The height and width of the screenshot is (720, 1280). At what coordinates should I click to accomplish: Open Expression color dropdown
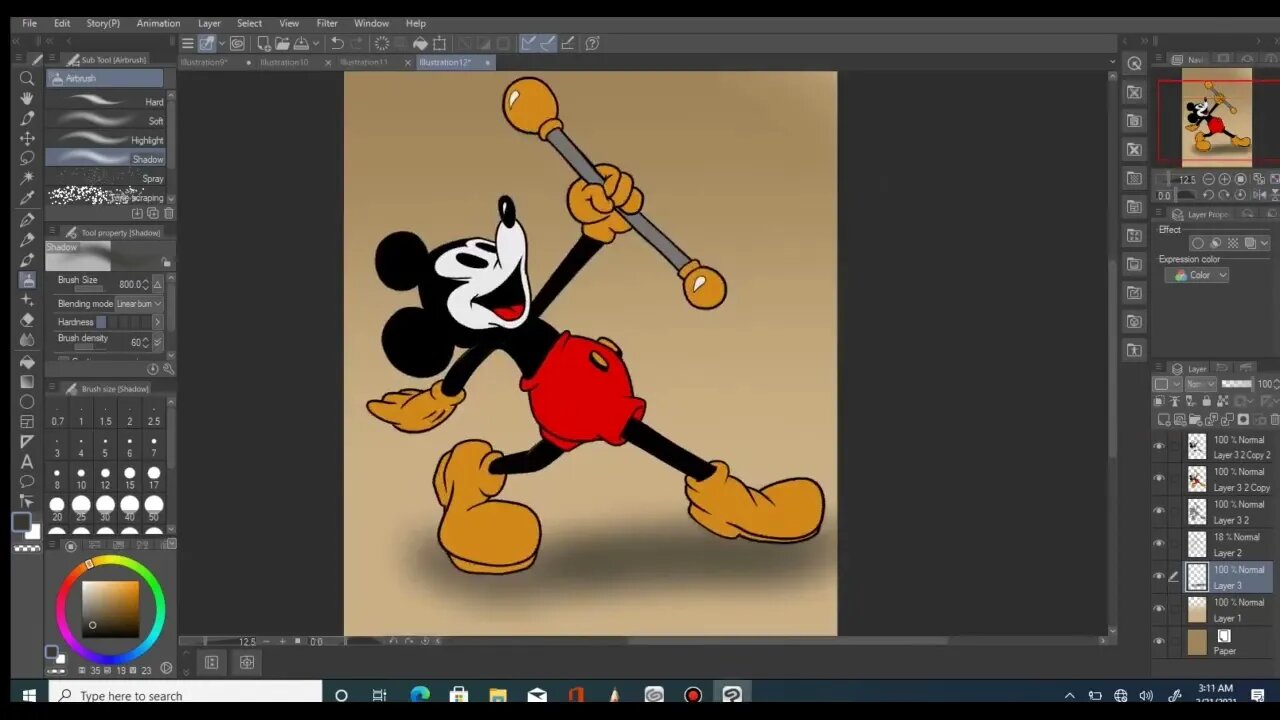1197,275
